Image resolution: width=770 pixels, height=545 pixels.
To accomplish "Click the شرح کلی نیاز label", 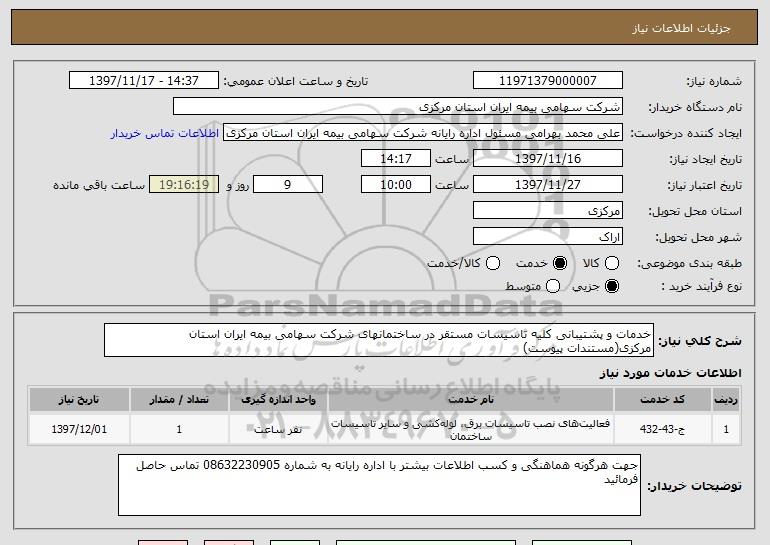I will [700, 341].
